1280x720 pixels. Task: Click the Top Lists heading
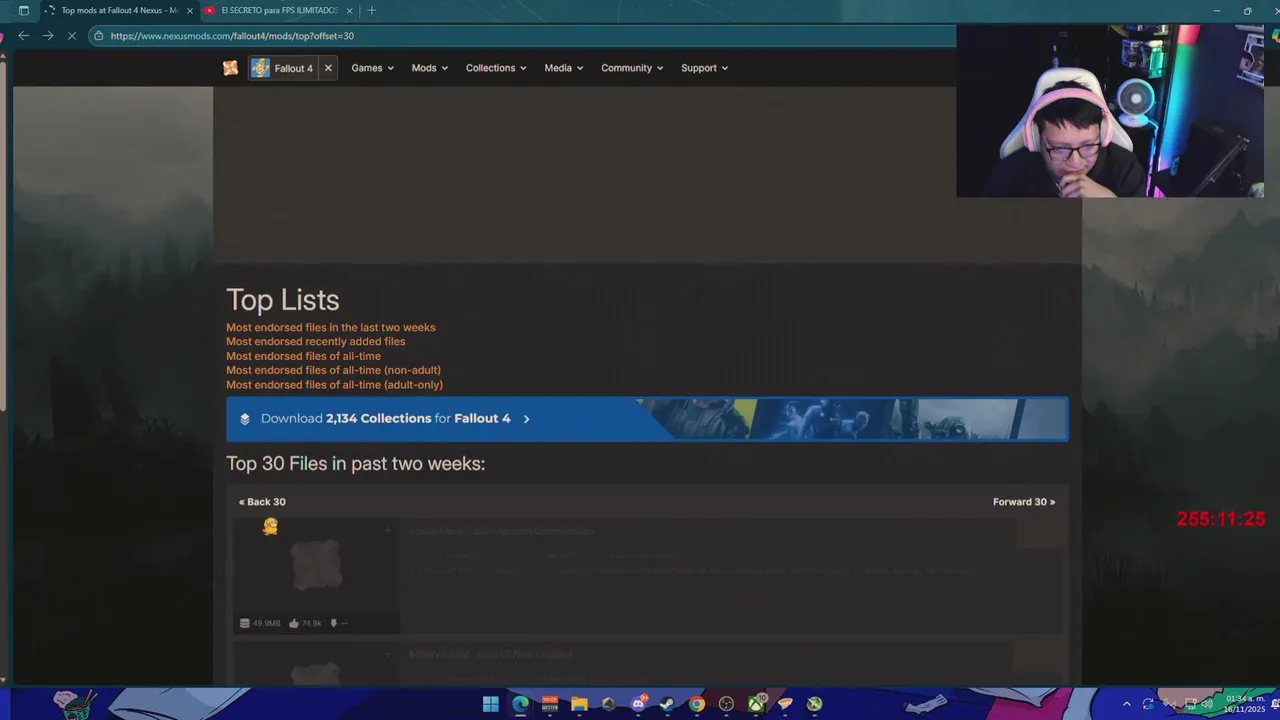[x=283, y=300]
